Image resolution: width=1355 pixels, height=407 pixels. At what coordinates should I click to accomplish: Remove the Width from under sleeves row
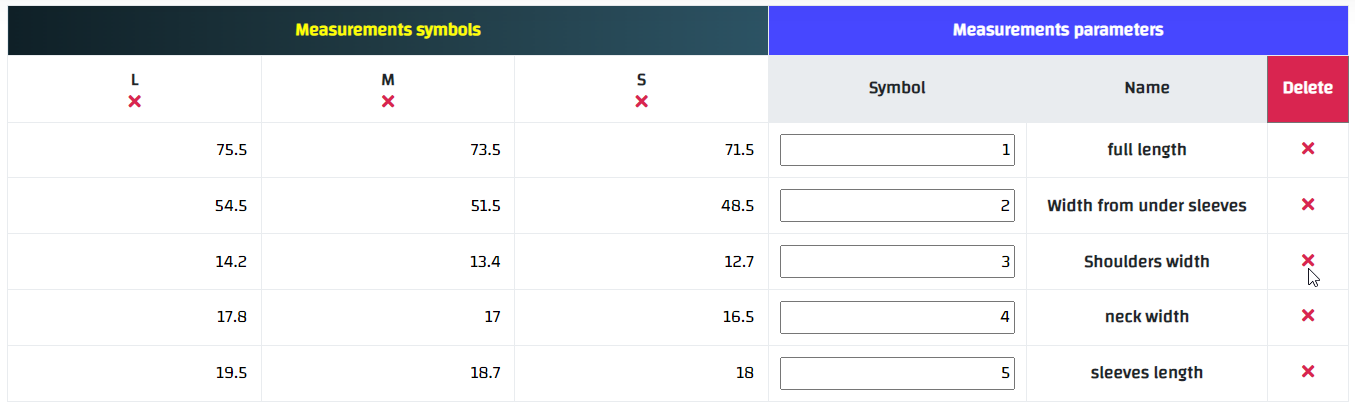pyautogui.click(x=1307, y=205)
